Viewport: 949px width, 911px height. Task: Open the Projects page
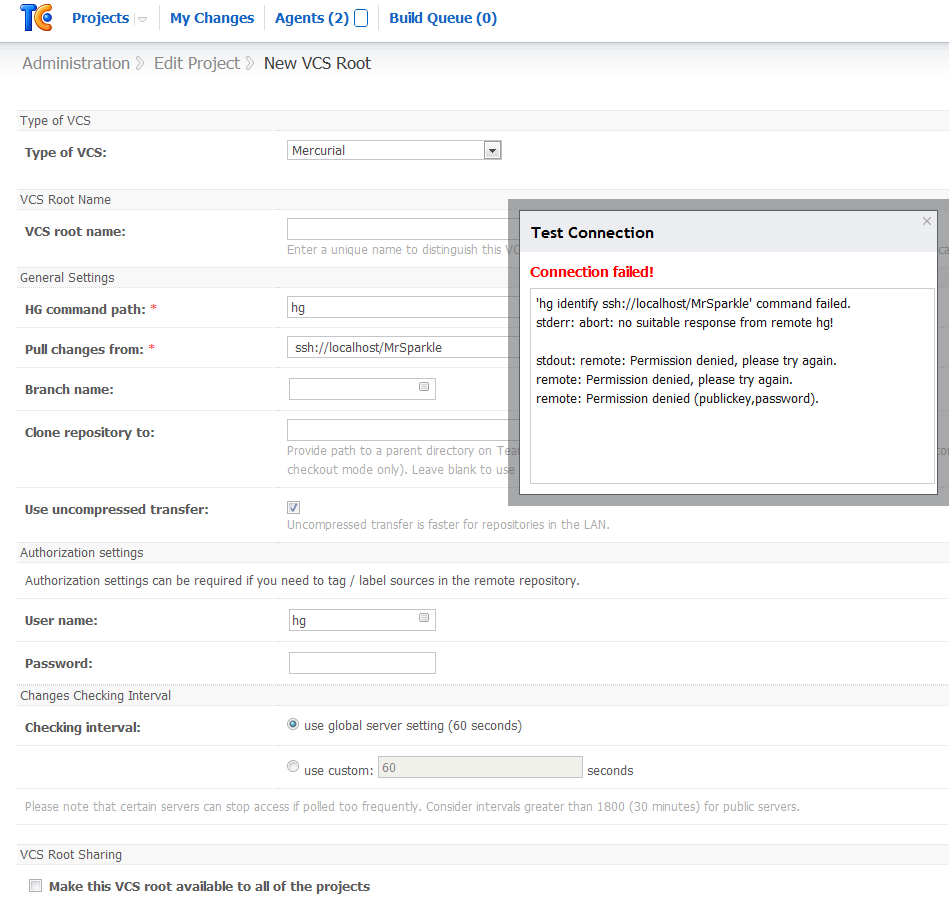tap(100, 18)
